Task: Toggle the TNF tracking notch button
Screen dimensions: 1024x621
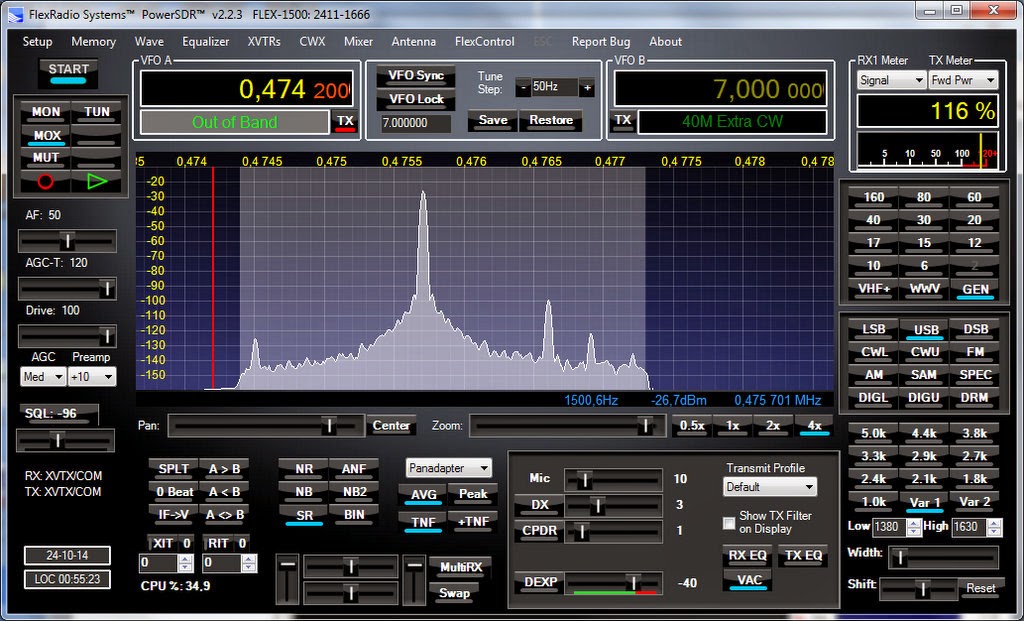Action: pos(423,522)
